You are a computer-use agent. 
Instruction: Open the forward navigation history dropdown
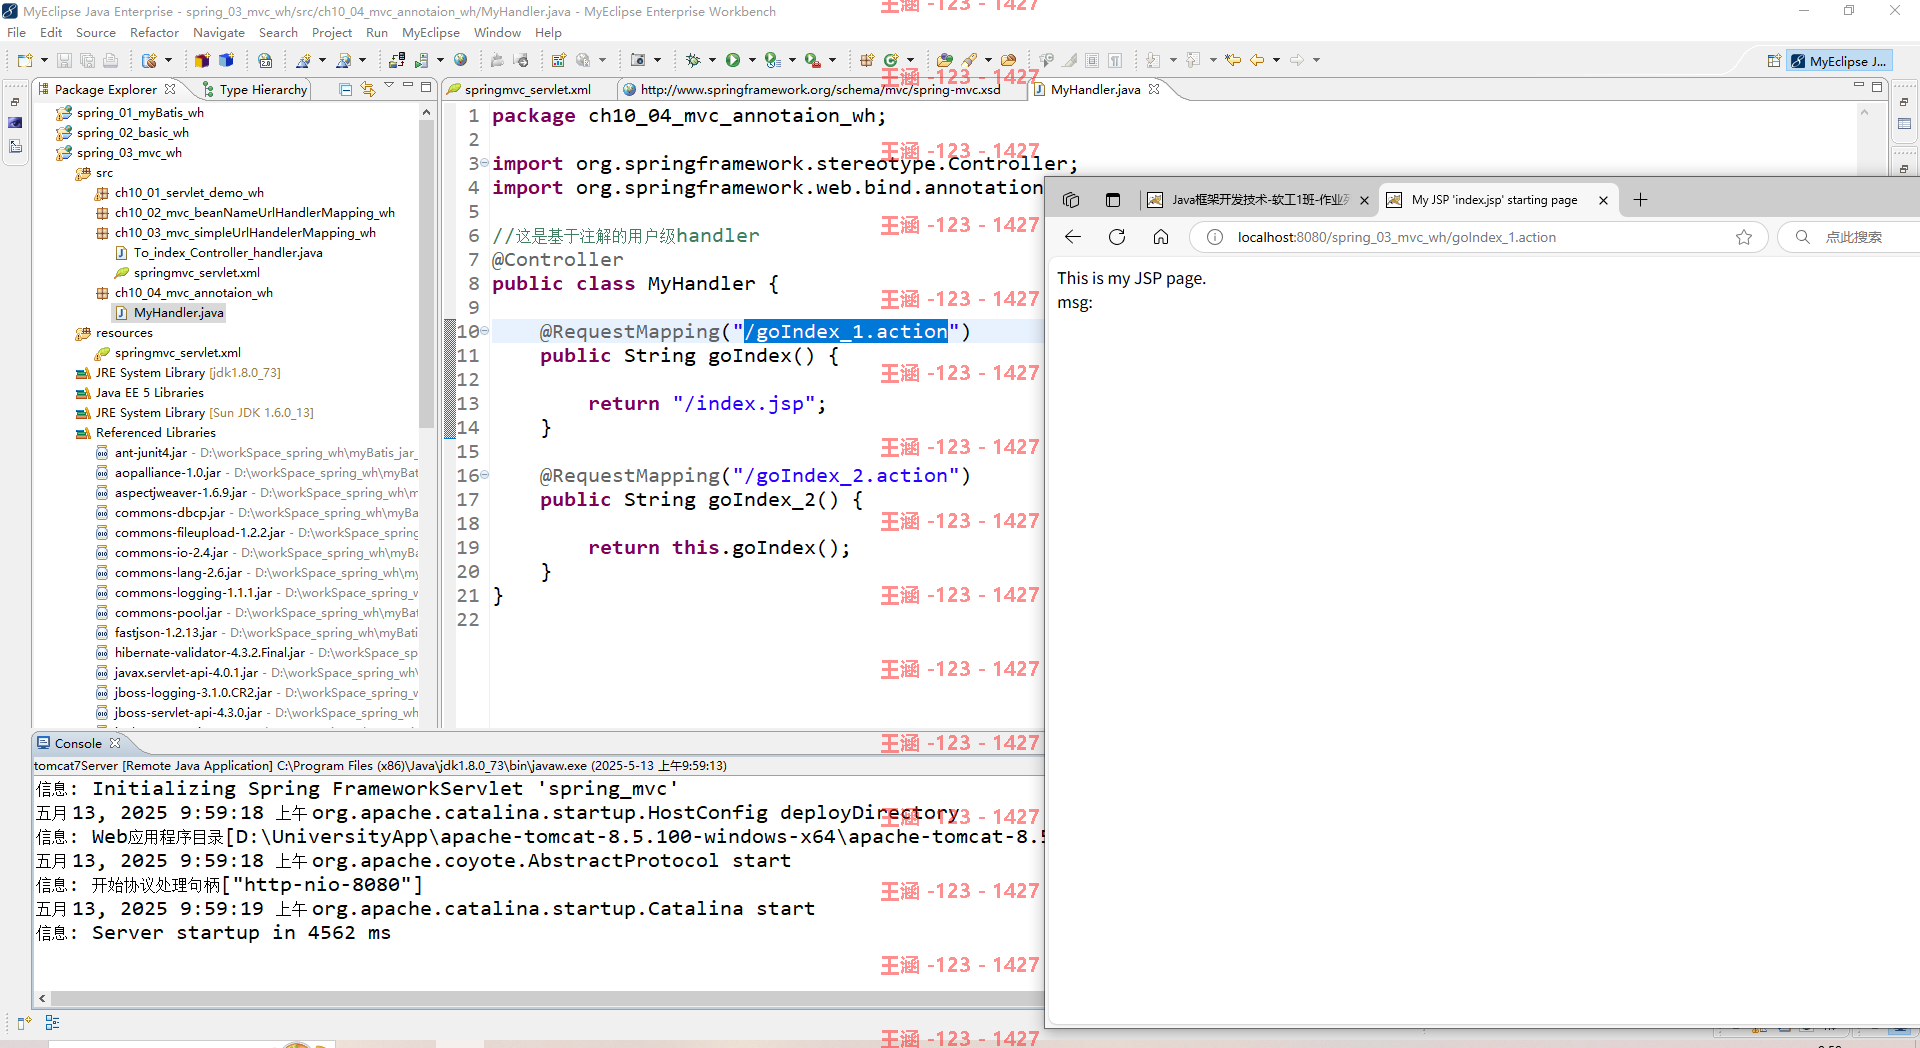pos(1316,60)
